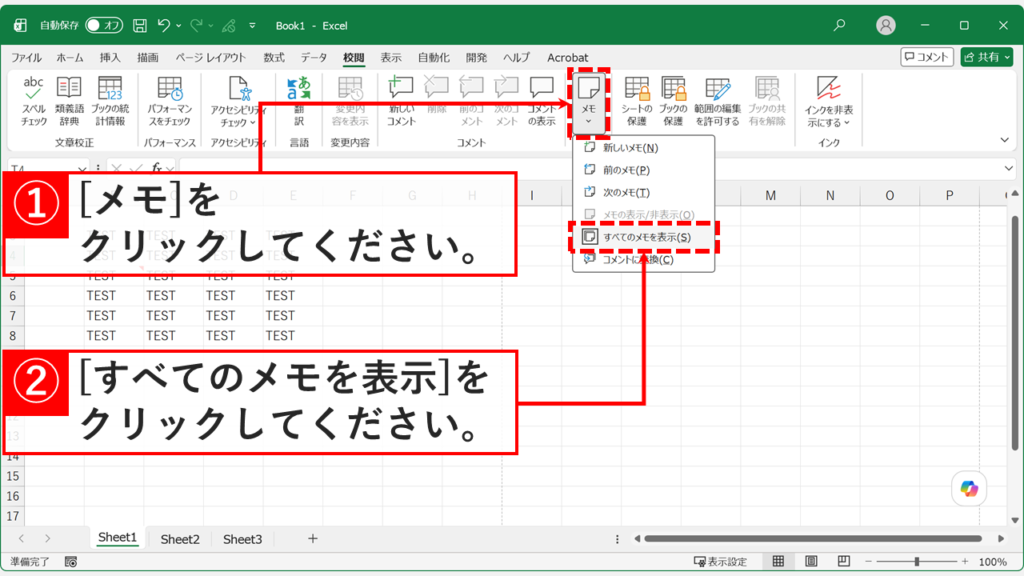1024x576 pixels.
Task: Click the horizontal scrollbar
Action: point(813,539)
